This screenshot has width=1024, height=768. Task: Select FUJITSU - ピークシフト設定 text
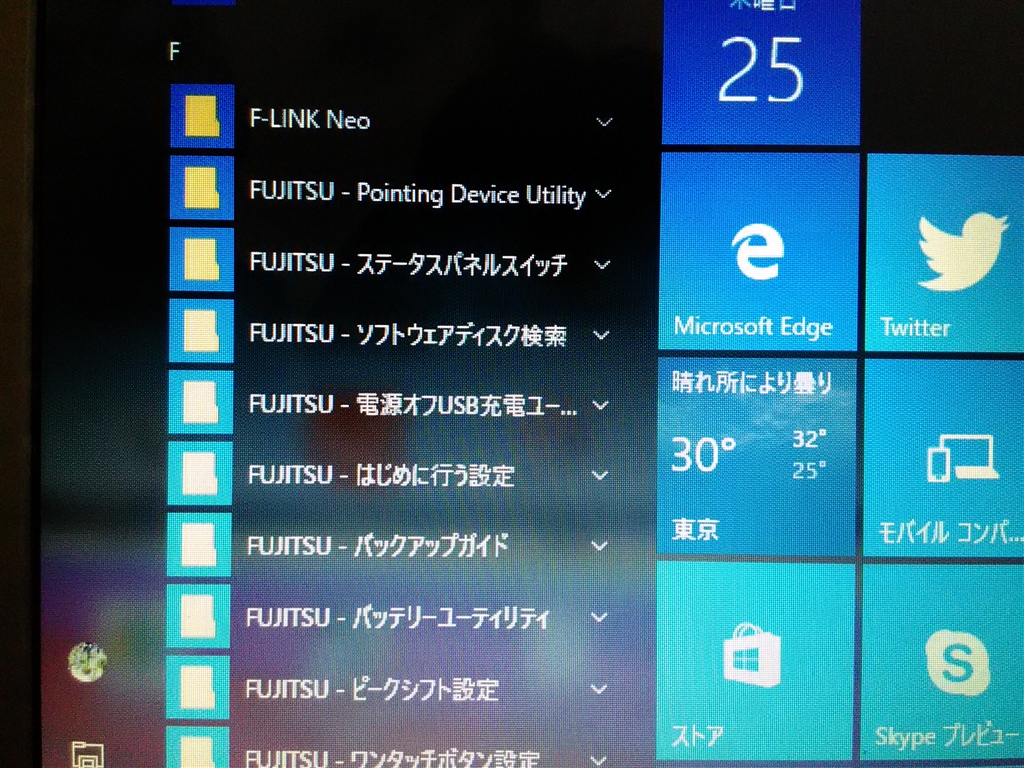(372, 689)
